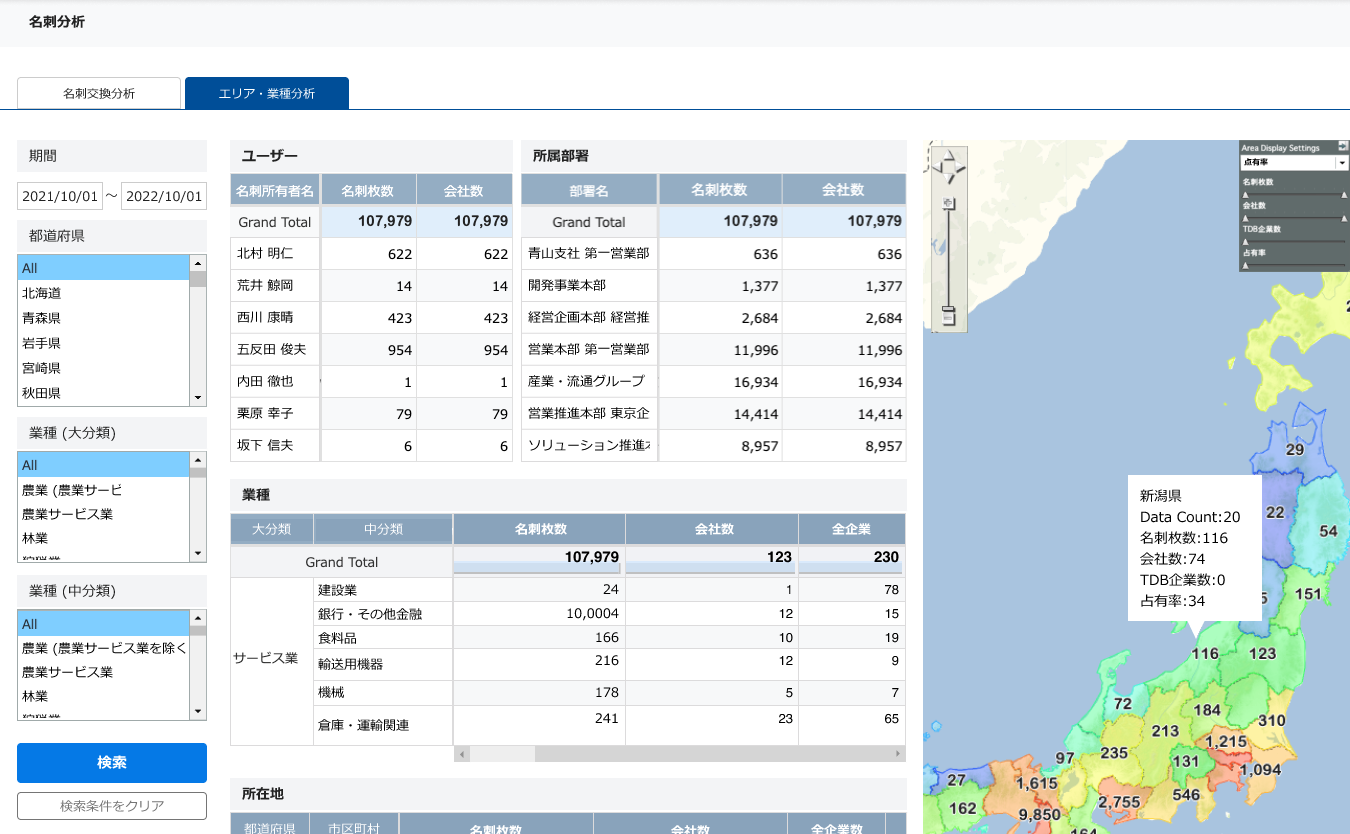Pan the map down with arrow
The image size is (1350, 834).
948,179
